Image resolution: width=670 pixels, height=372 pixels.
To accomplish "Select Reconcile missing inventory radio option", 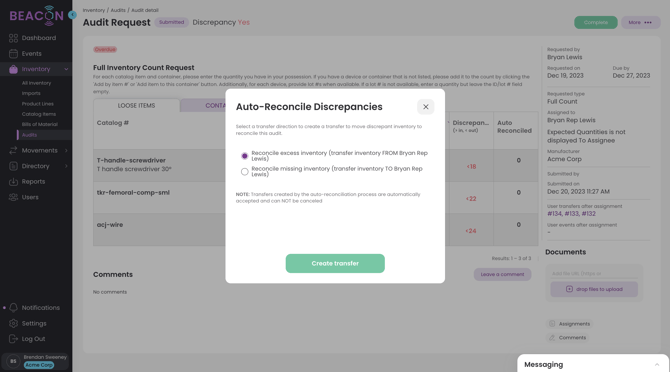I will [x=244, y=172].
